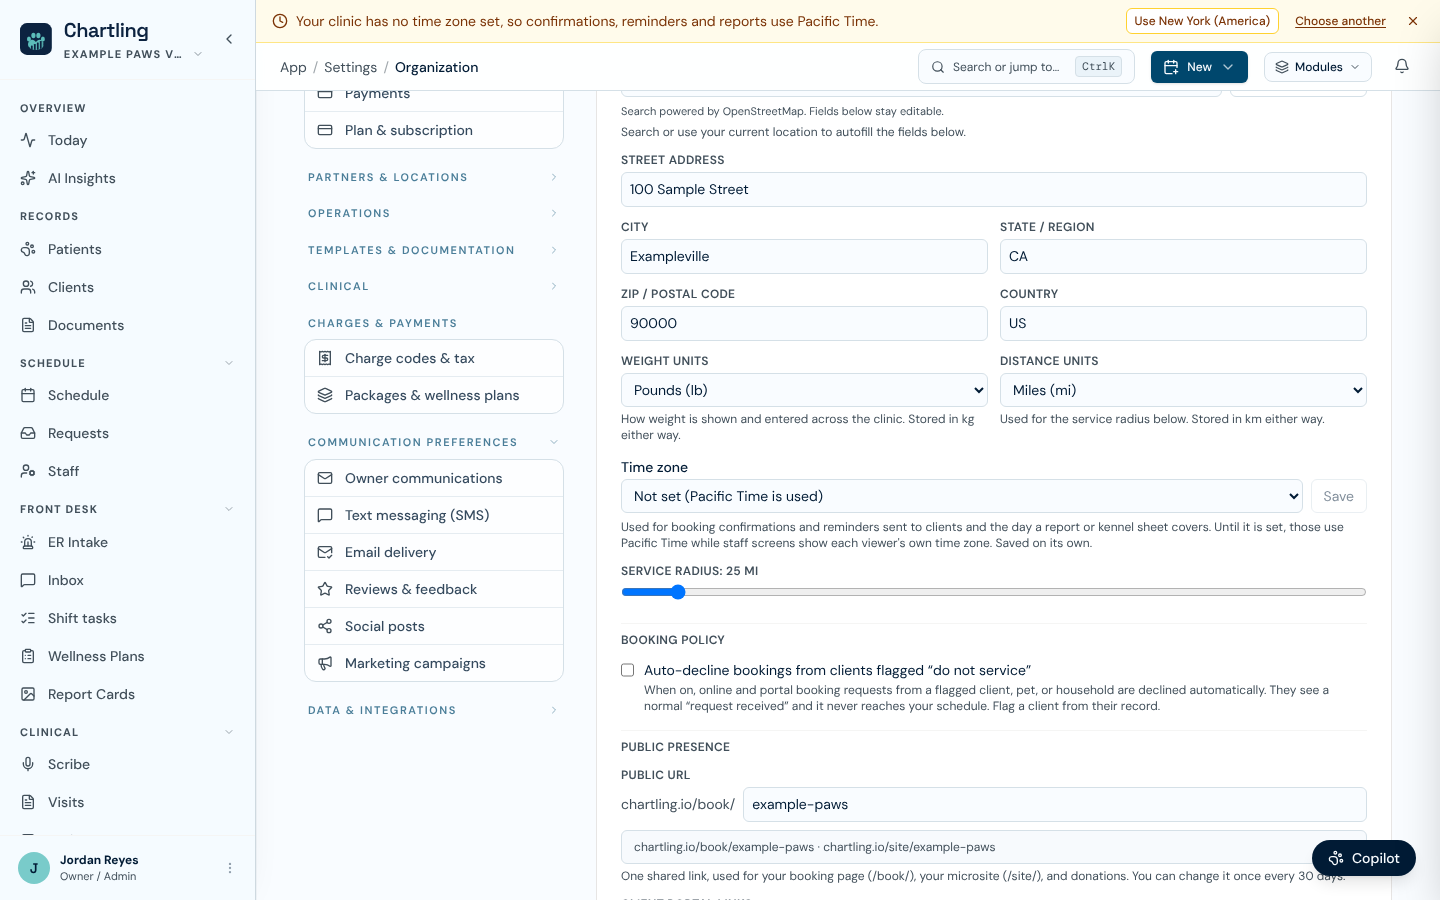Click the Copilot sparkle button

(x=1363, y=858)
